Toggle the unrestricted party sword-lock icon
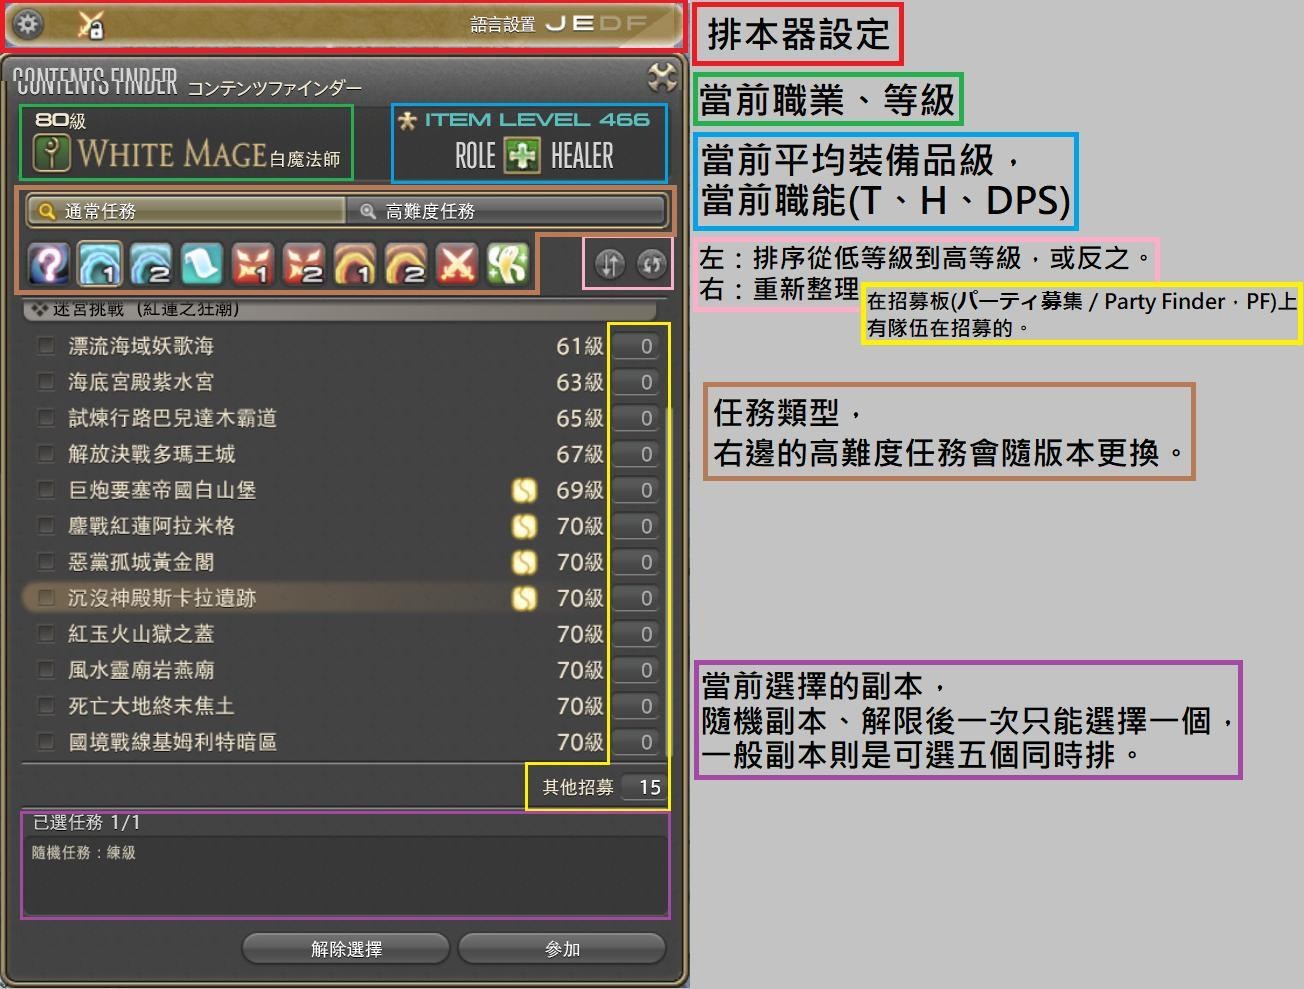1304x989 pixels. point(91,24)
